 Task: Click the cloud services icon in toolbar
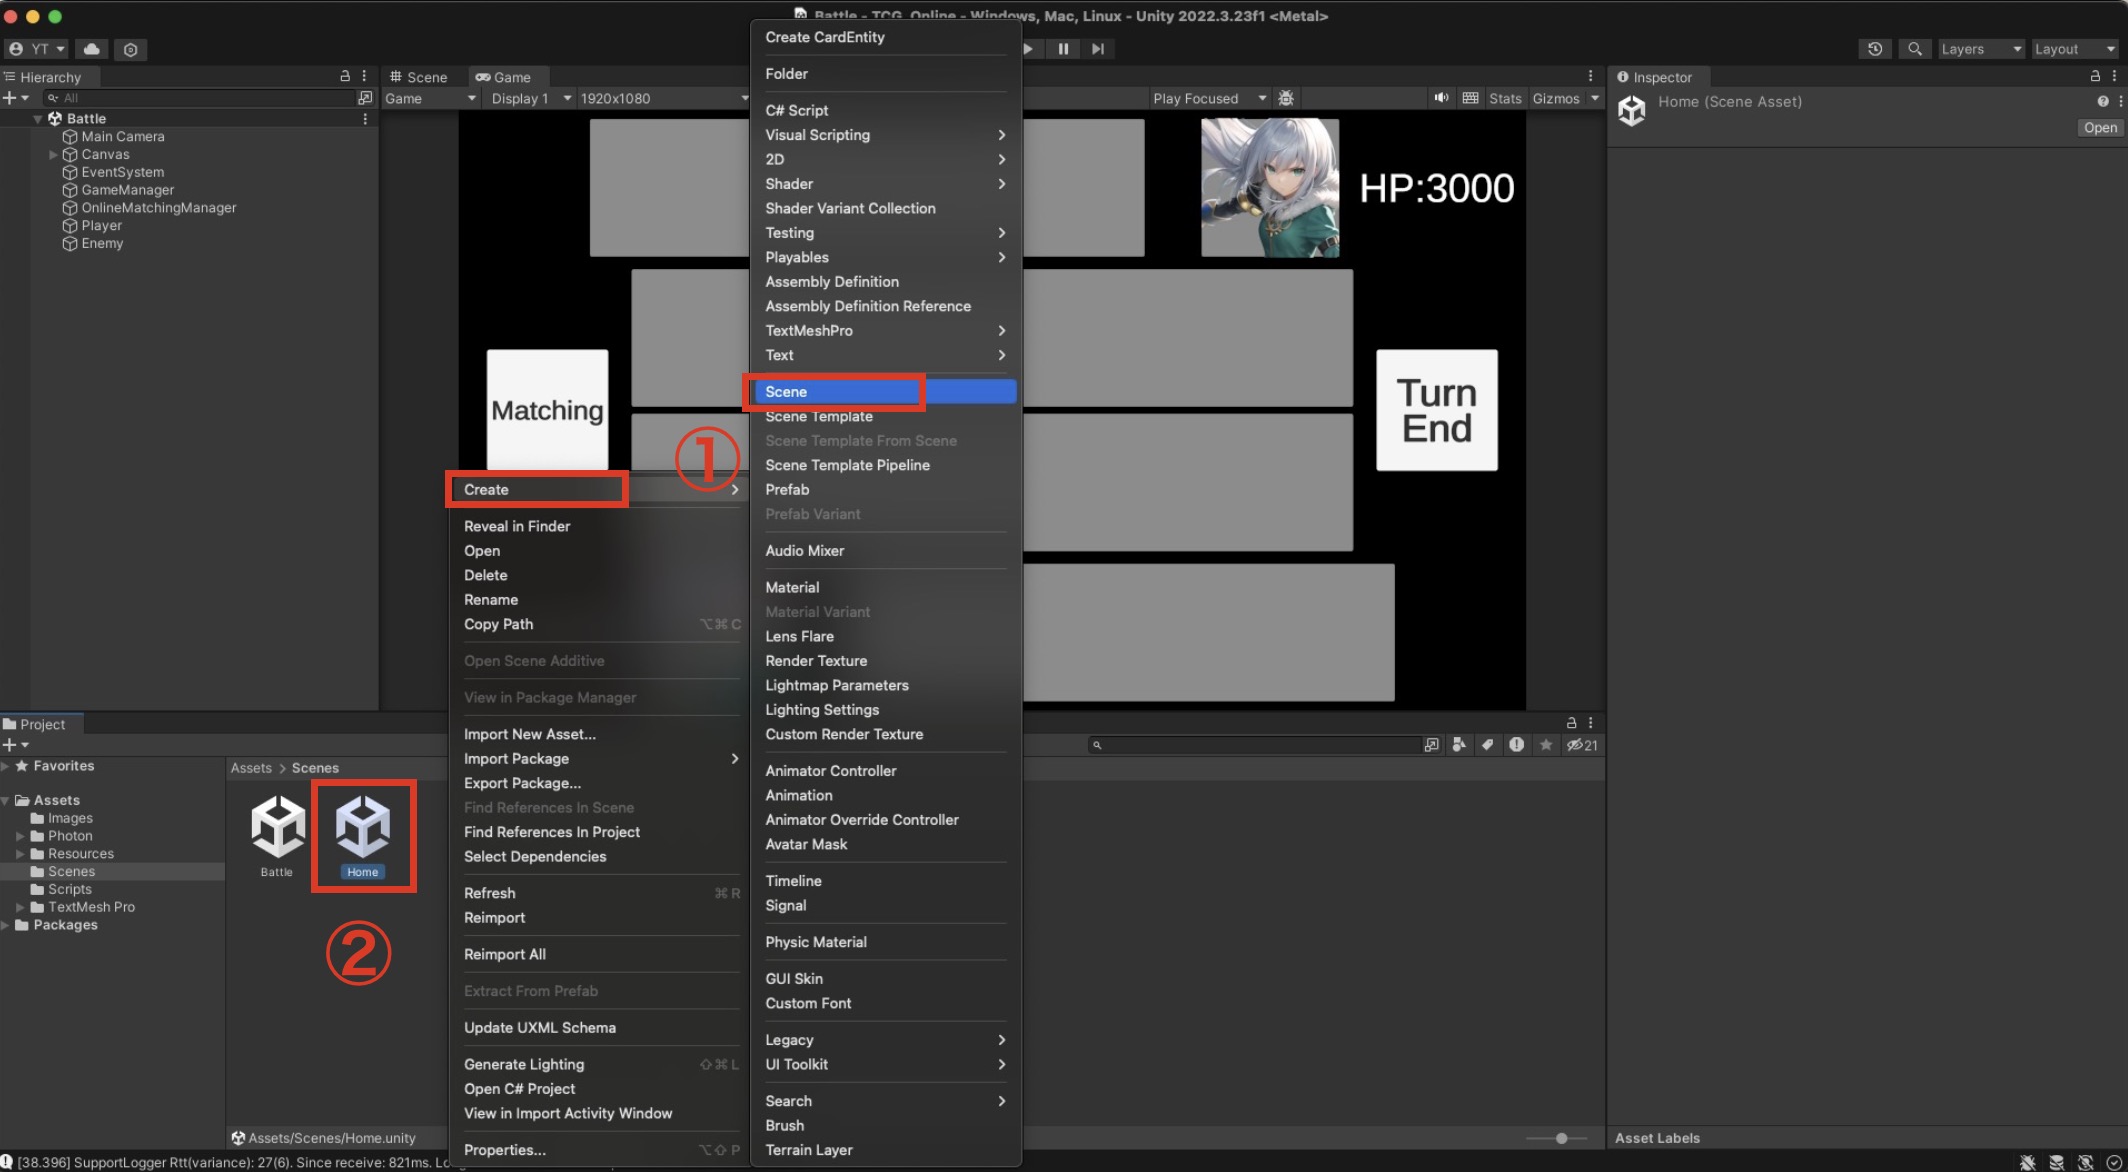(x=91, y=49)
